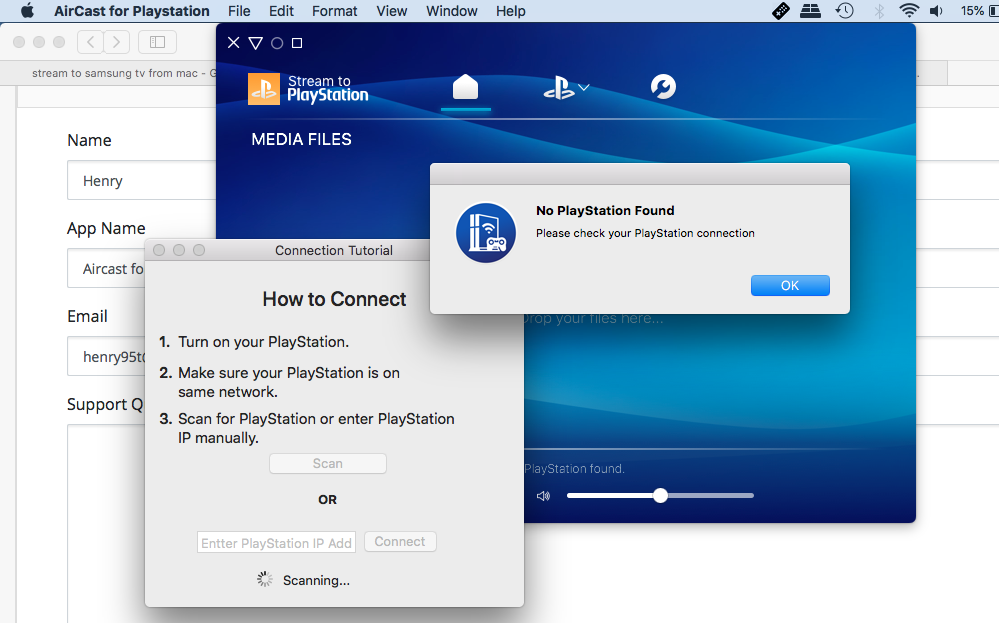Open the settings wrench icon

click(x=663, y=87)
